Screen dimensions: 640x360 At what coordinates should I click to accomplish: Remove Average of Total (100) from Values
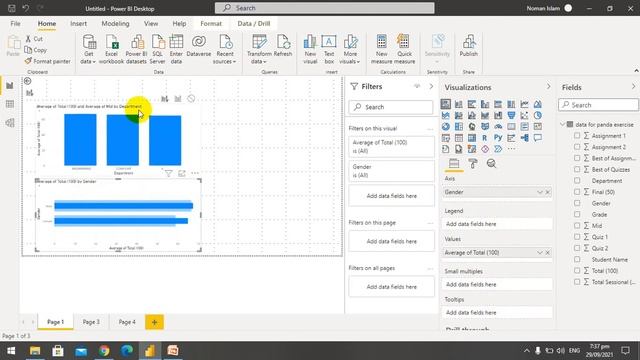pos(548,253)
